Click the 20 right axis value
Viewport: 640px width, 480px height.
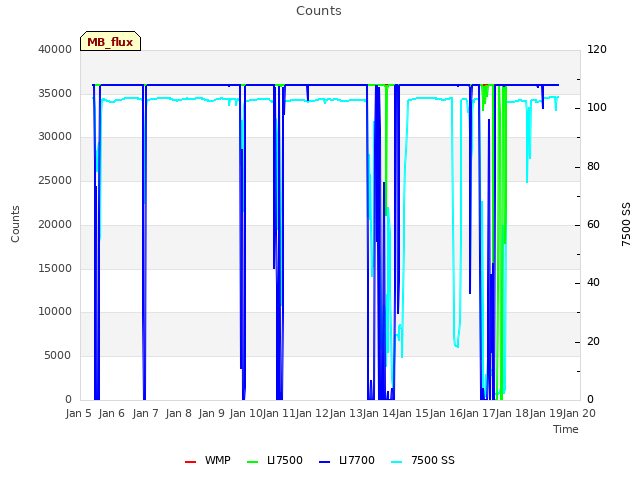pos(593,341)
